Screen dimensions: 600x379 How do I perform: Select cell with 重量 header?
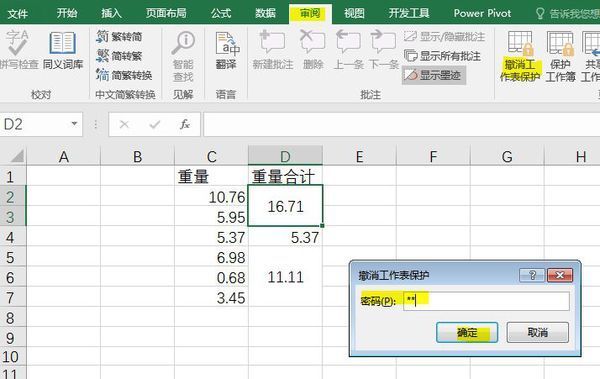pos(211,176)
